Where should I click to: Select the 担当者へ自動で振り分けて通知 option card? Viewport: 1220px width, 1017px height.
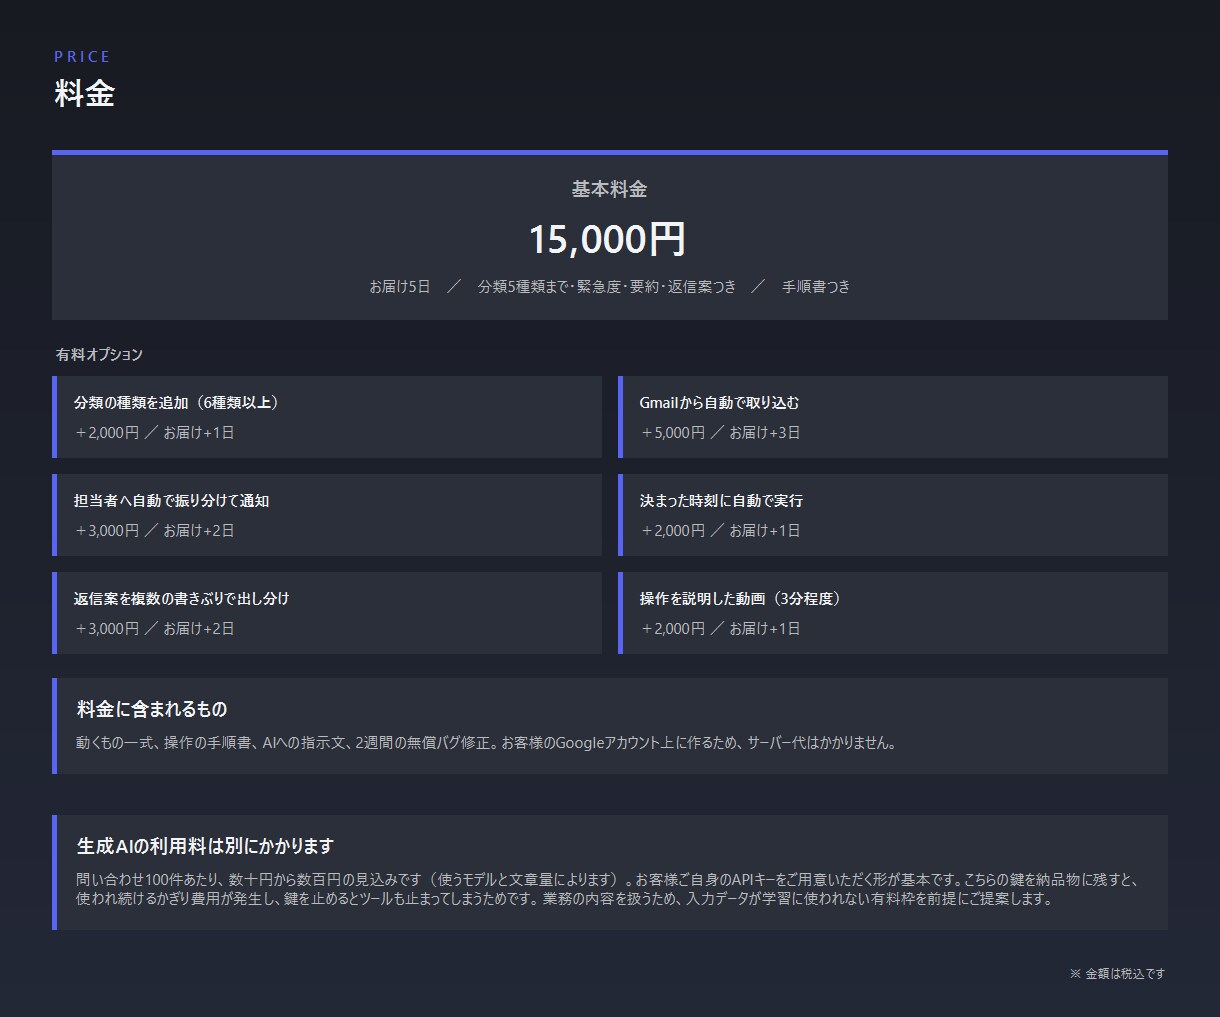pyautogui.click(x=327, y=515)
